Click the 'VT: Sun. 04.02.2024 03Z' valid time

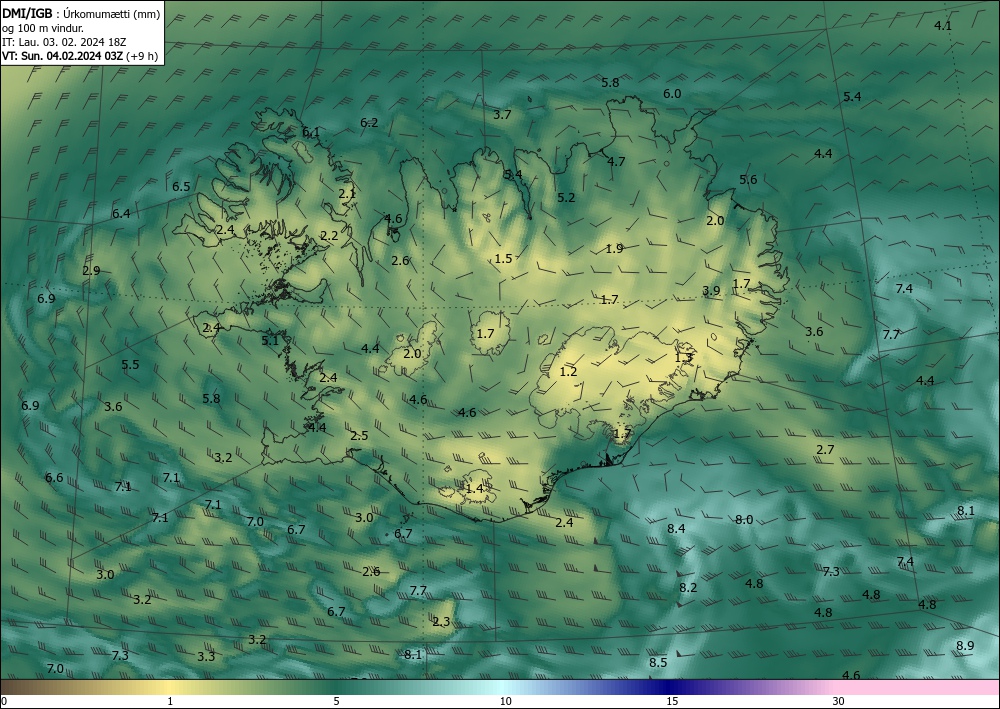(x=62, y=55)
